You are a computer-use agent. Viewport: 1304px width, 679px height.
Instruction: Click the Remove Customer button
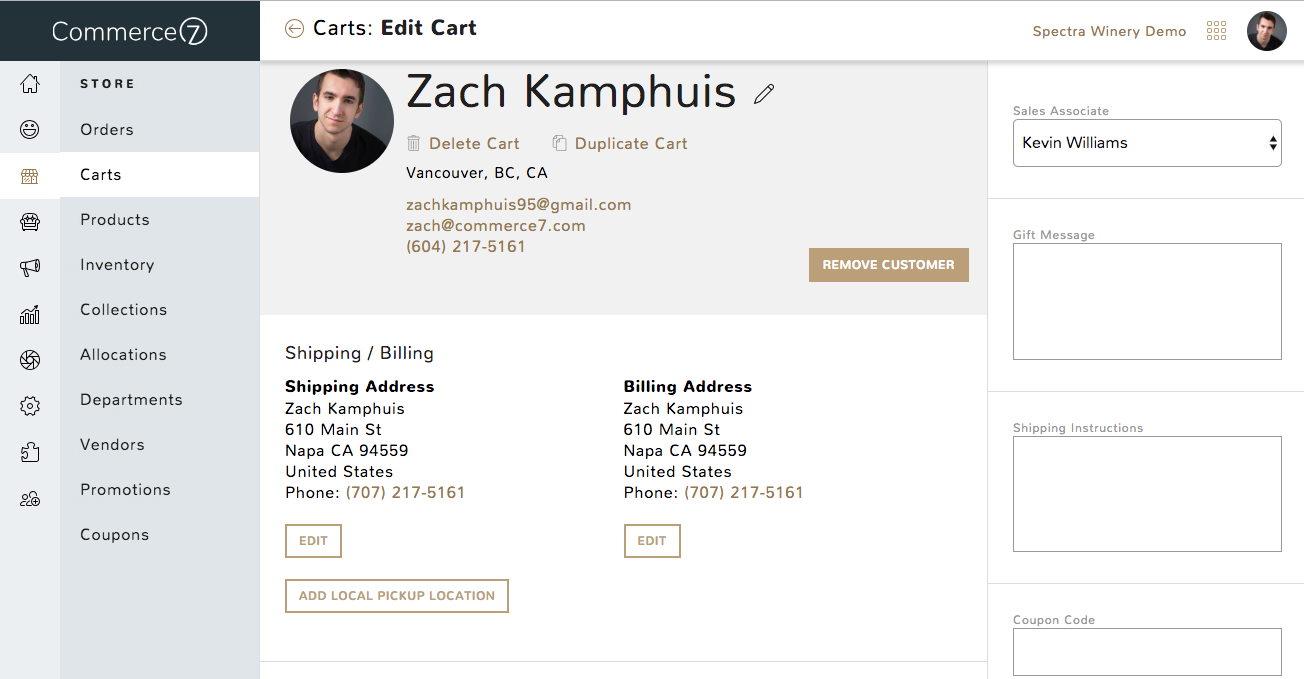pyautogui.click(x=889, y=265)
